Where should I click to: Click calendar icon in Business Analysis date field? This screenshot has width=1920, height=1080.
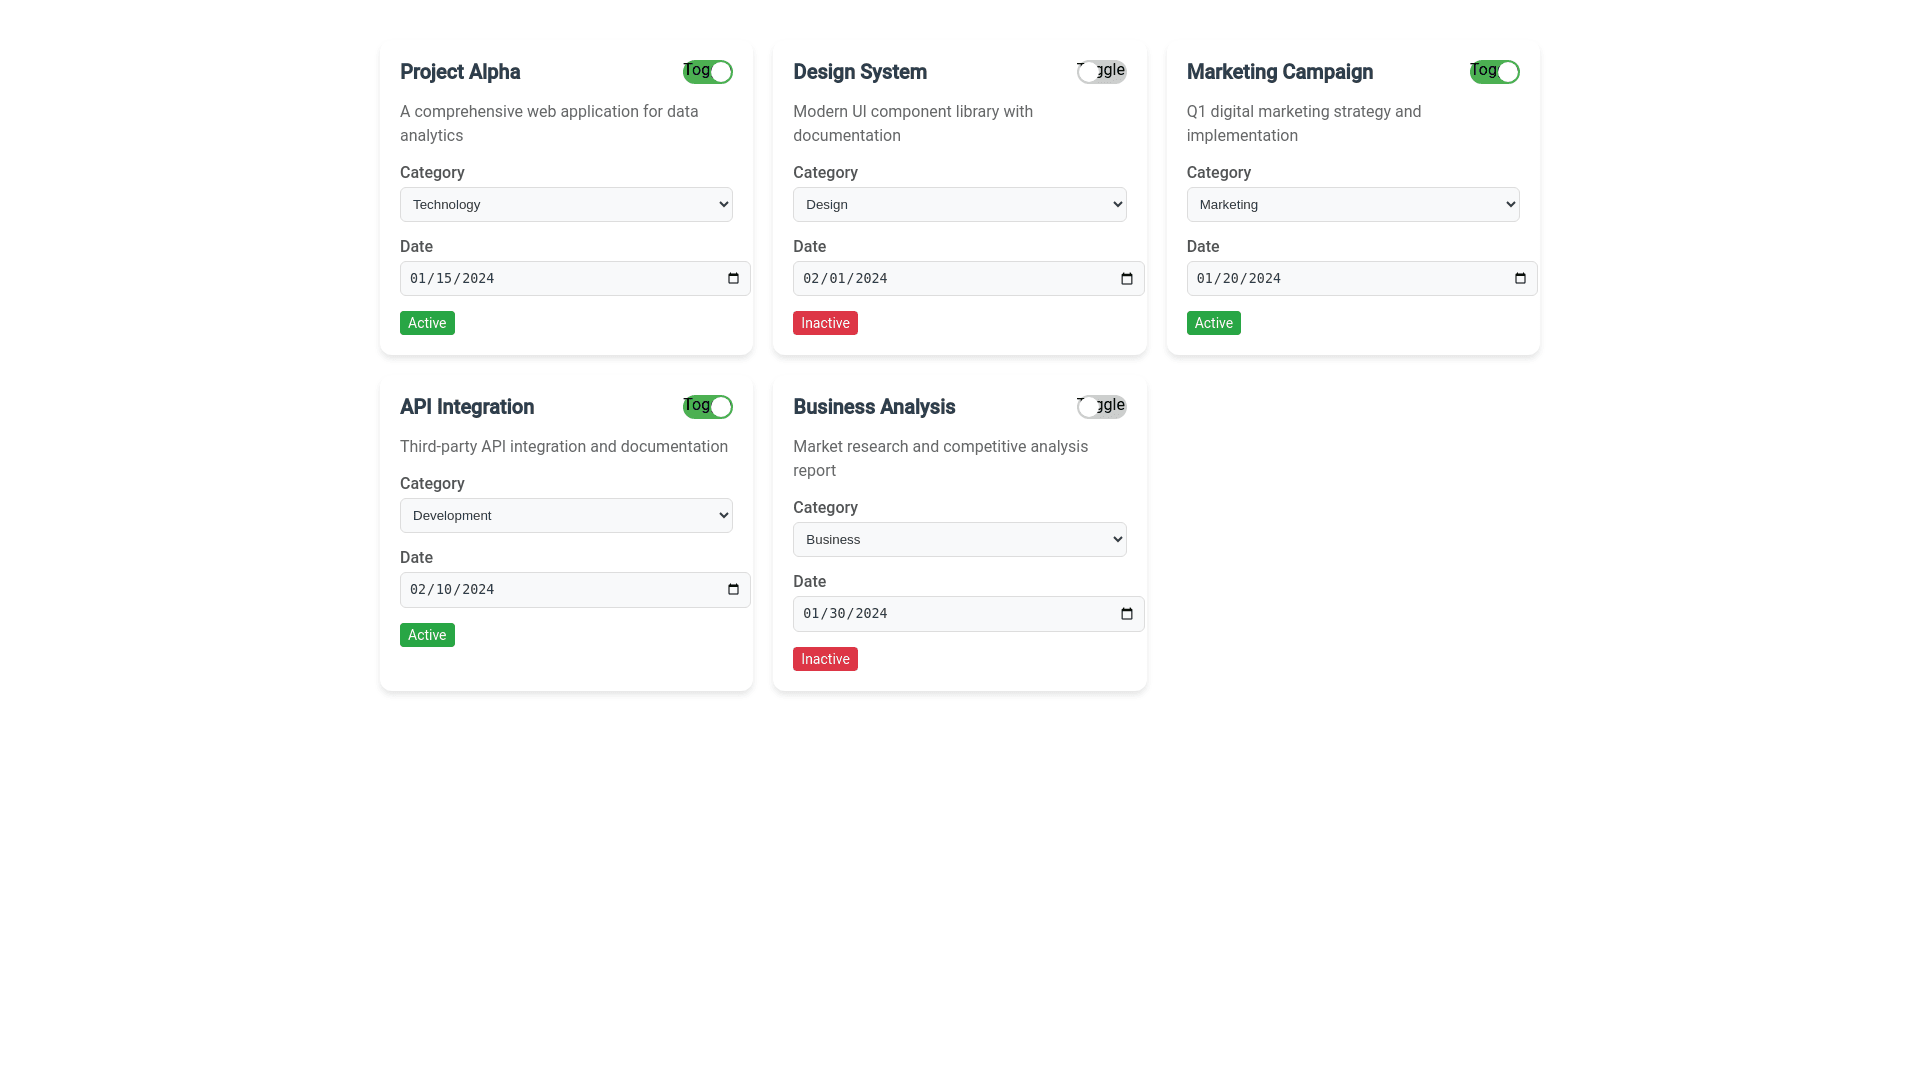click(1126, 614)
